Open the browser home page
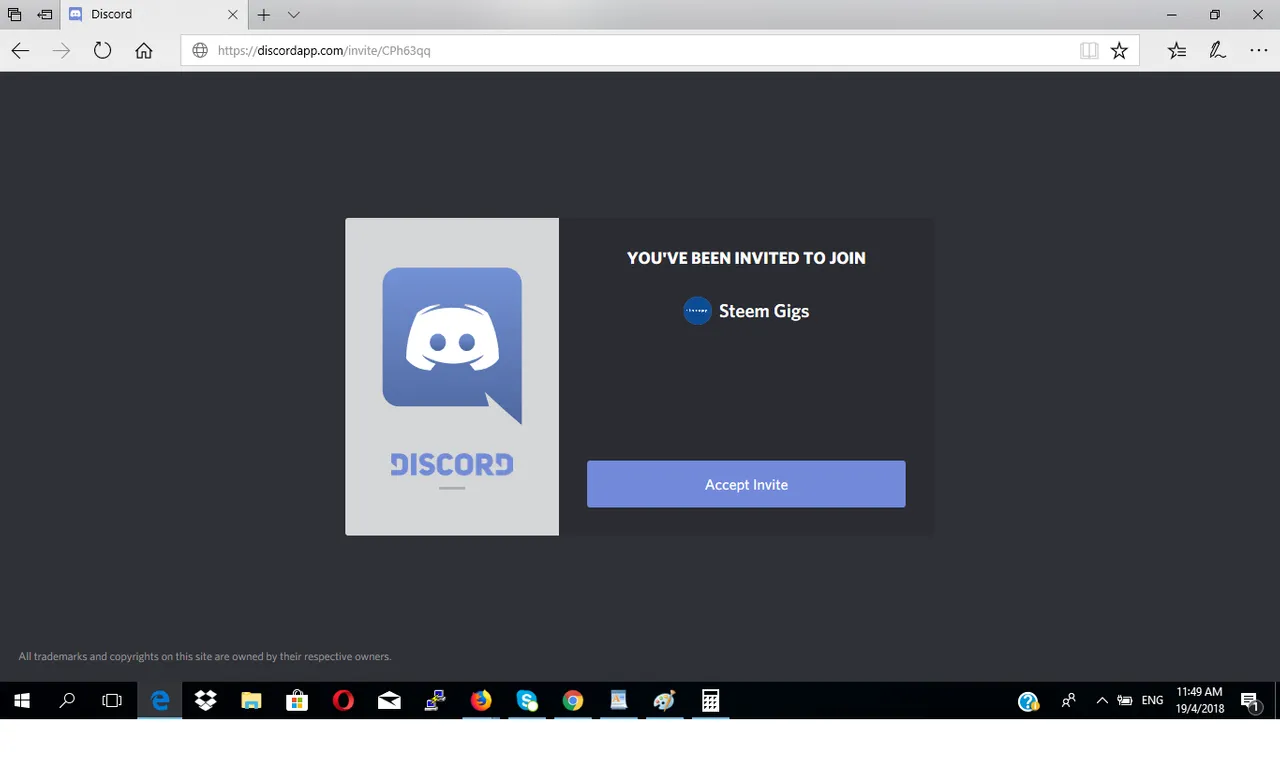The image size is (1280, 757). tap(144, 51)
